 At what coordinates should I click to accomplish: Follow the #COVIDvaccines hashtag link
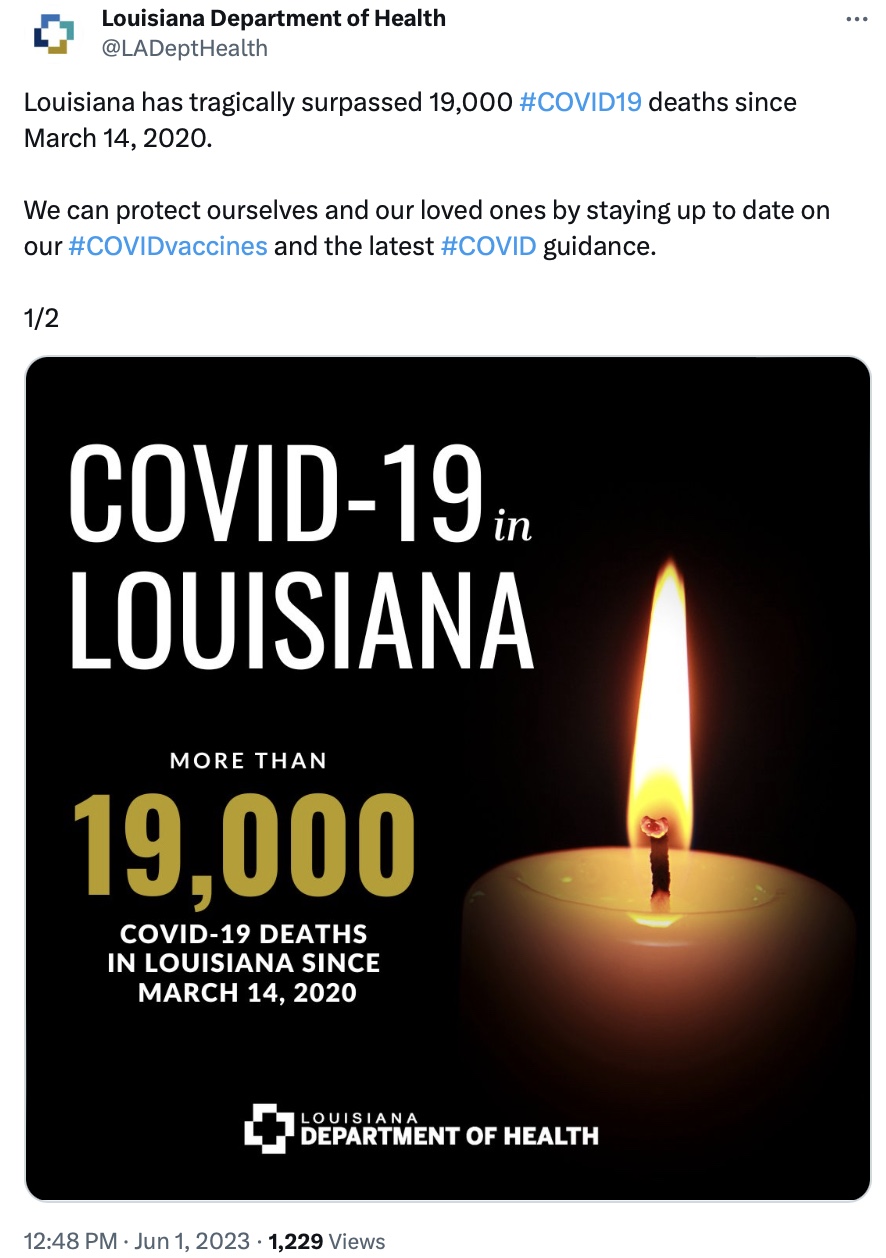pyautogui.click(x=168, y=246)
